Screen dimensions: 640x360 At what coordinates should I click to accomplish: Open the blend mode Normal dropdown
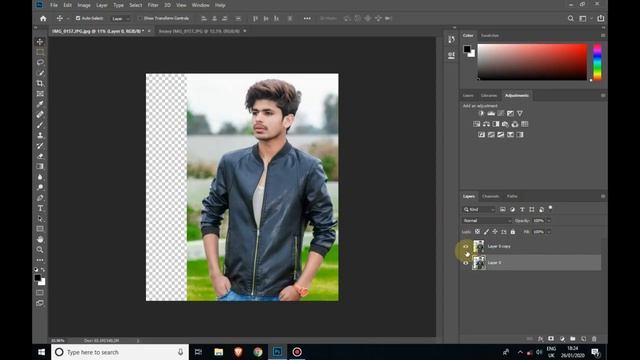tap(487, 220)
